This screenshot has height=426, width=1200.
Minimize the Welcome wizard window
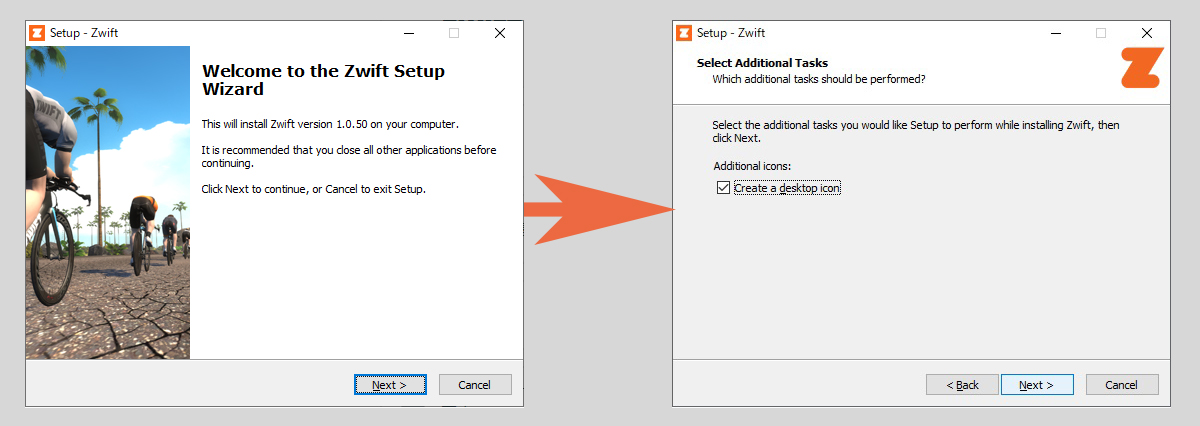pyautogui.click(x=409, y=33)
